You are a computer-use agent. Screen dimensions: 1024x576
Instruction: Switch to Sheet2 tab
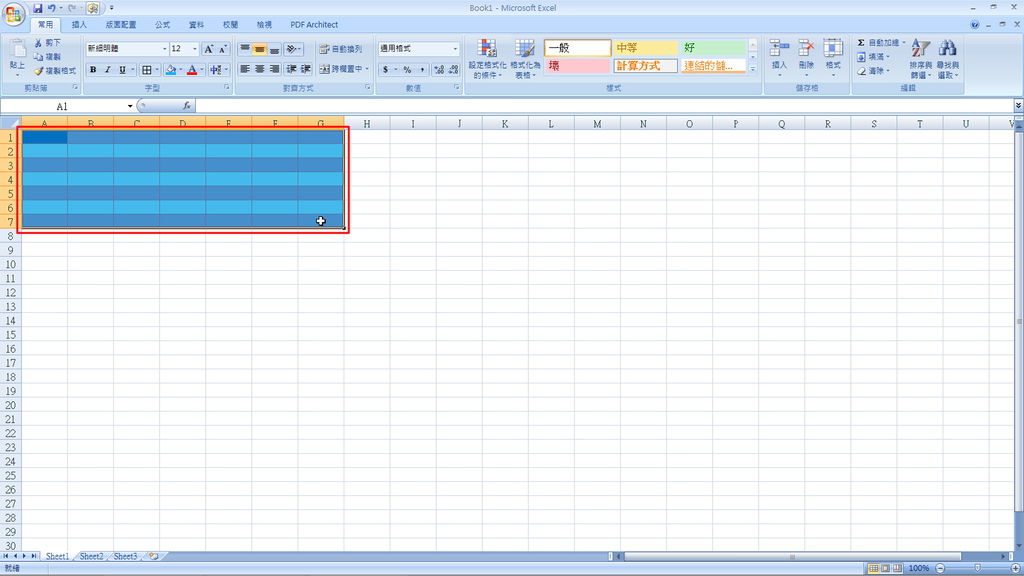click(91, 556)
